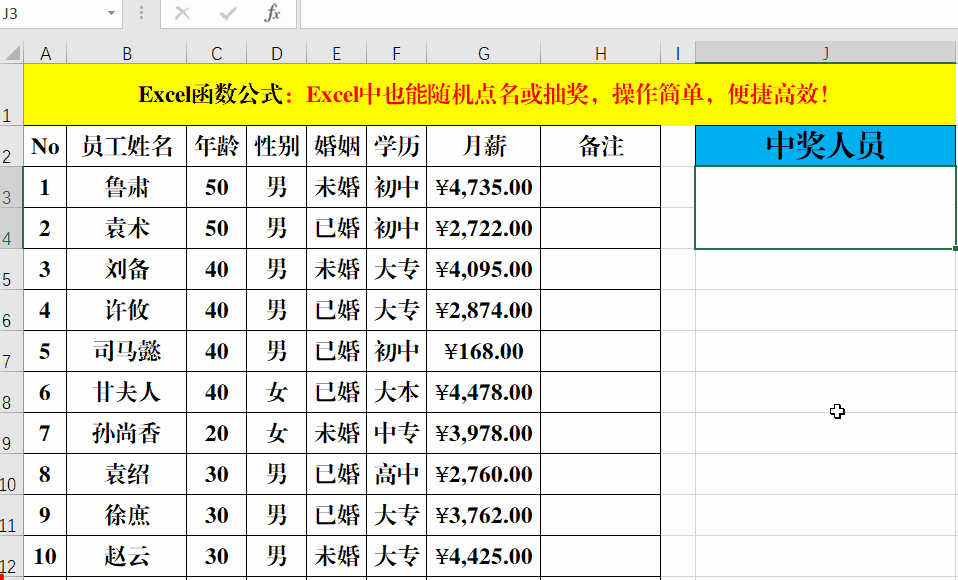The image size is (958, 580).
Task: Select column C header
Action: (216, 54)
